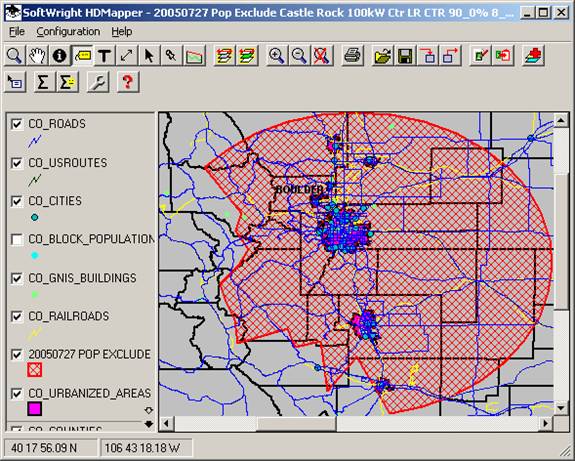Open the Configuration menu
Screen dimensions: 575x461
point(68,32)
